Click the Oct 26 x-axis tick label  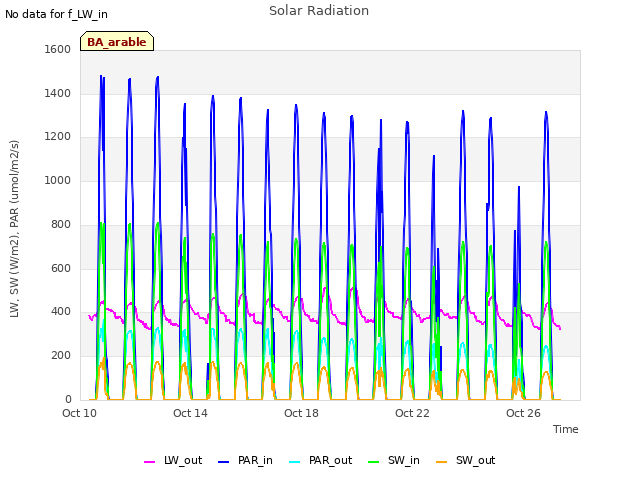click(523, 413)
